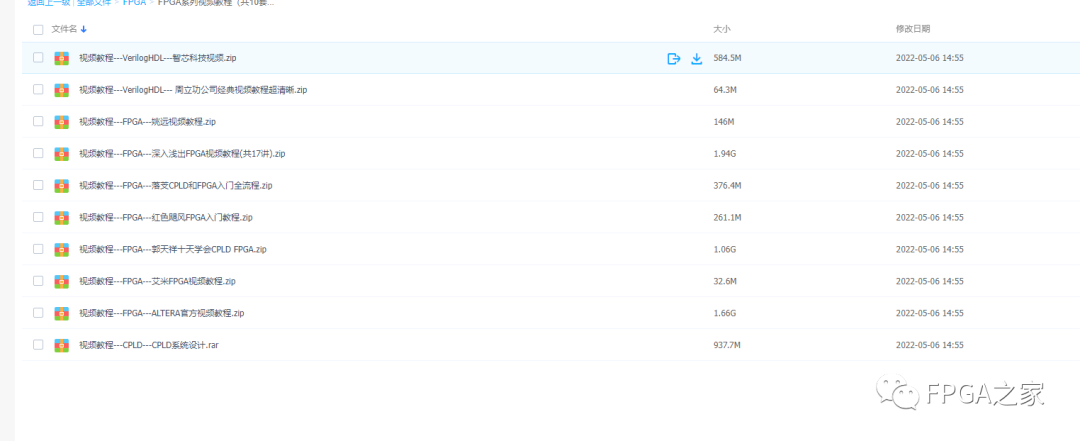The height and width of the screenshot is (441, 1080).
Task: Click the sort arrow next to 文件名
Action: click(83, 29)
